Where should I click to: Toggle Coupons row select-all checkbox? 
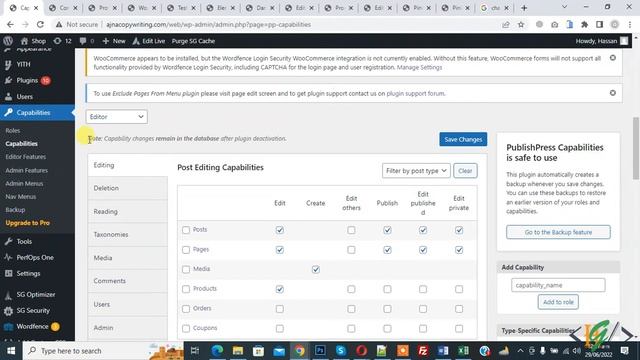click(186, 328)
